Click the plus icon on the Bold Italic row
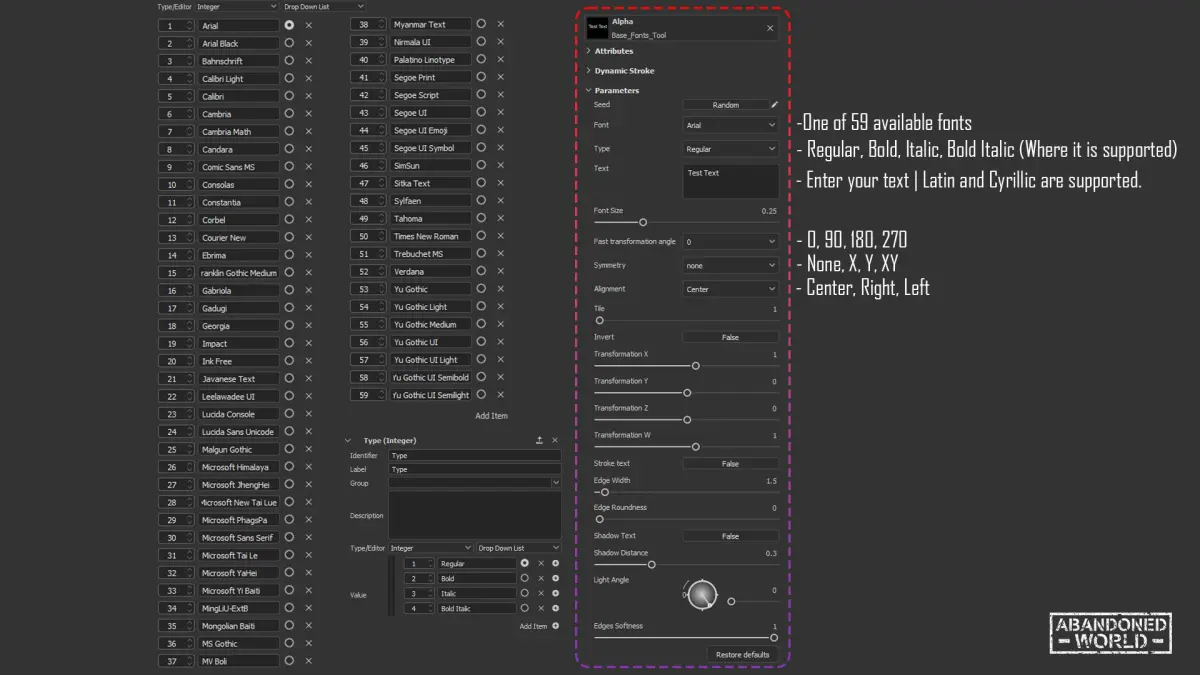Image resolution: width=1200 pixels, height=675 pixels. pos(556,608)
